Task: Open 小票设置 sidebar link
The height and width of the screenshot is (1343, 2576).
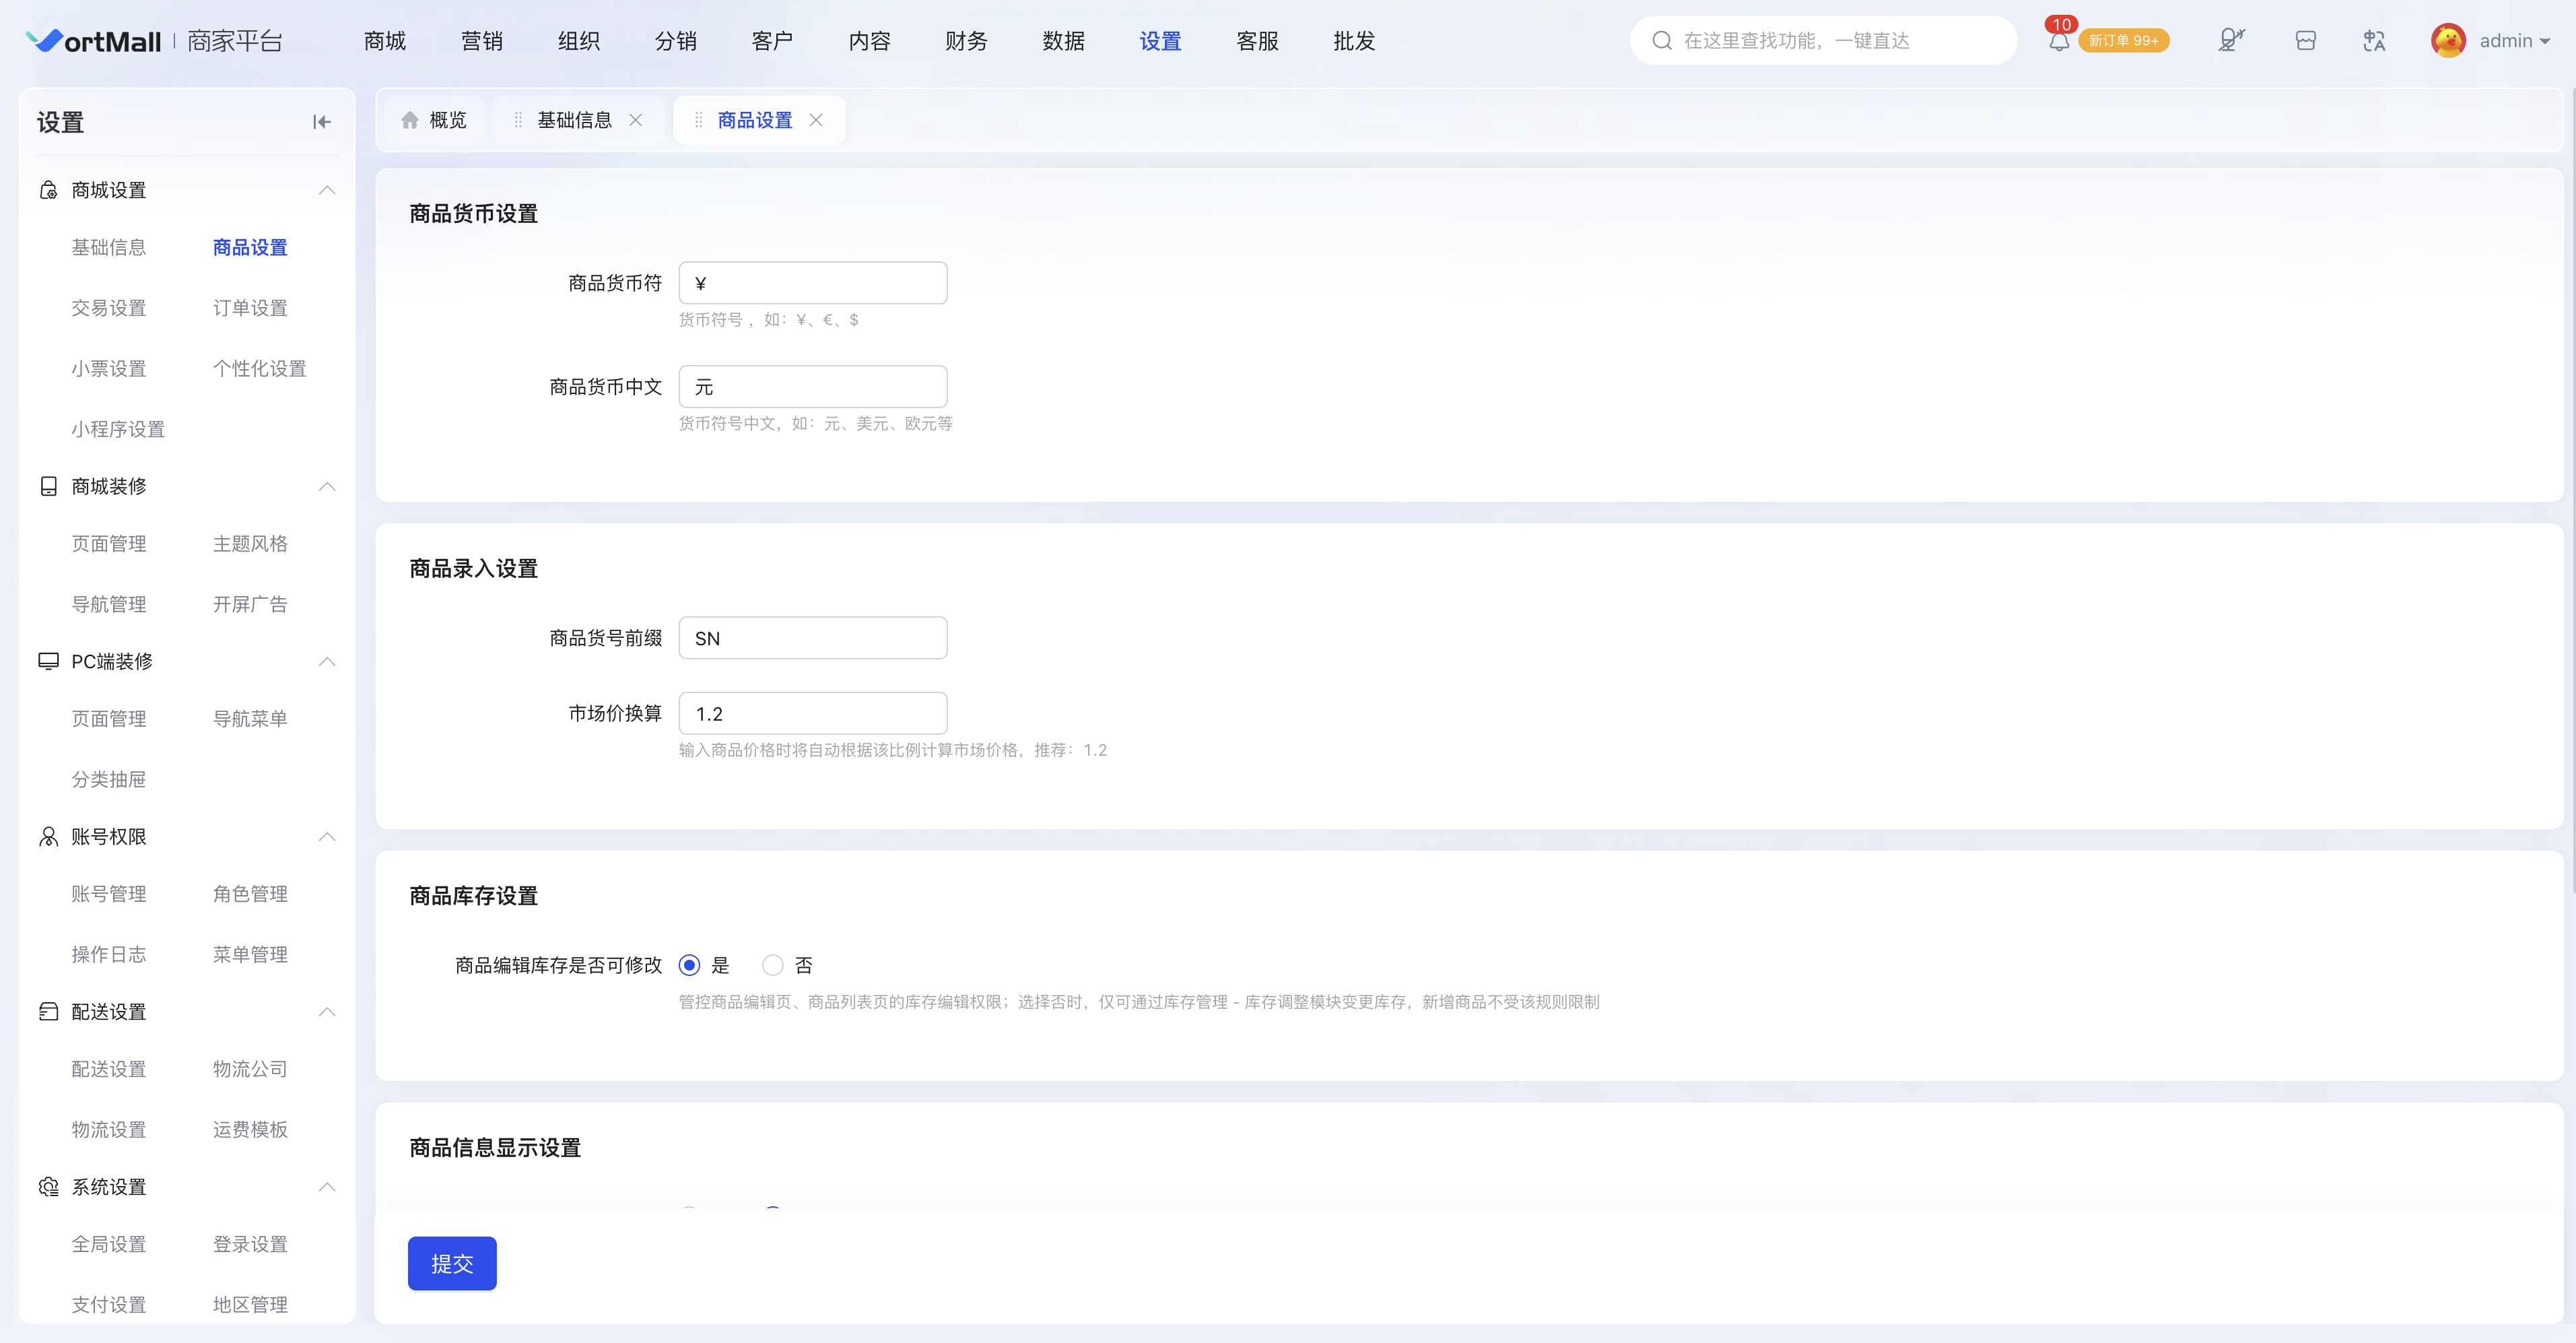Action: tap(109, 369)
